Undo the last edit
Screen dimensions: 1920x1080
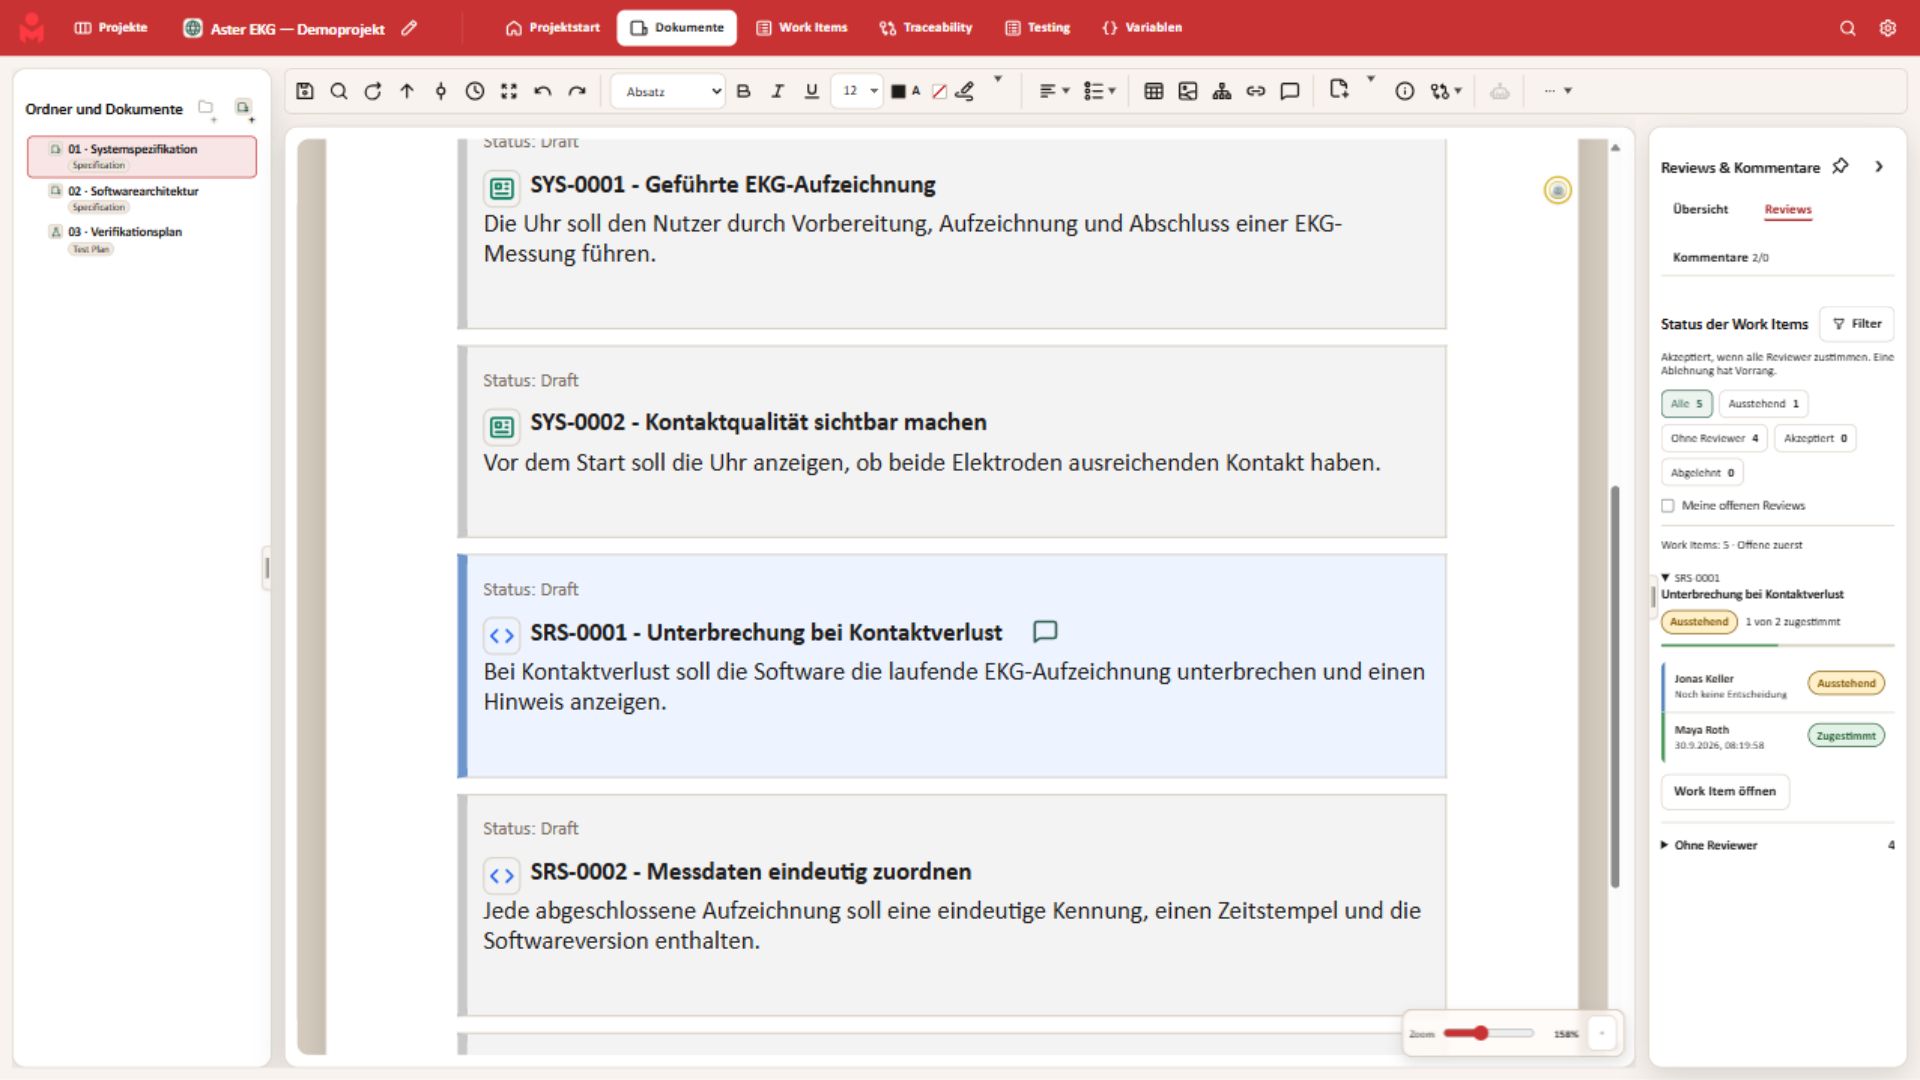[543, 91]
